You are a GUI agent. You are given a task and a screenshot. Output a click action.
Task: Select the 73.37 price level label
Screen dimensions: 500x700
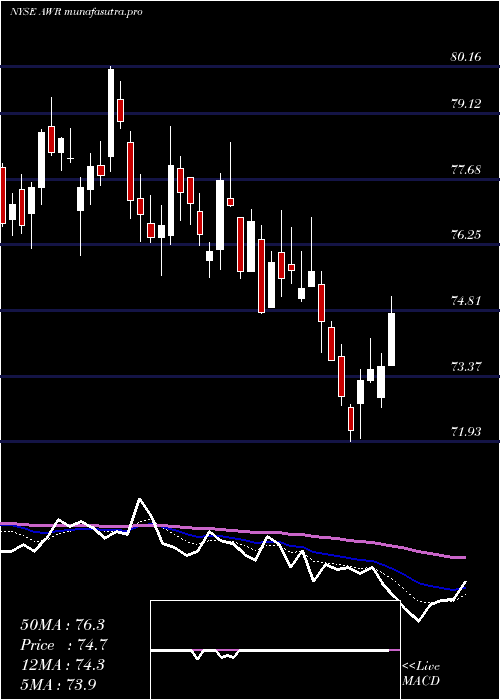[467, 367]
